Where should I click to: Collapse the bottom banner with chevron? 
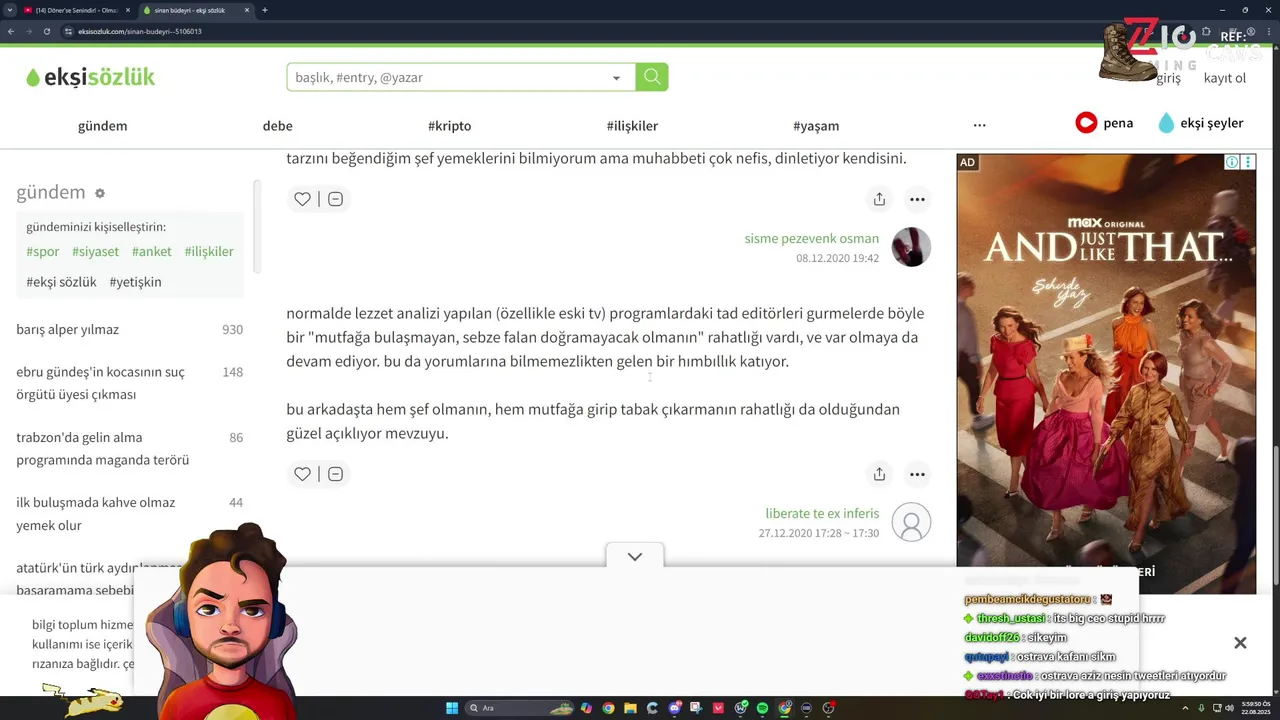pos(635,556)
